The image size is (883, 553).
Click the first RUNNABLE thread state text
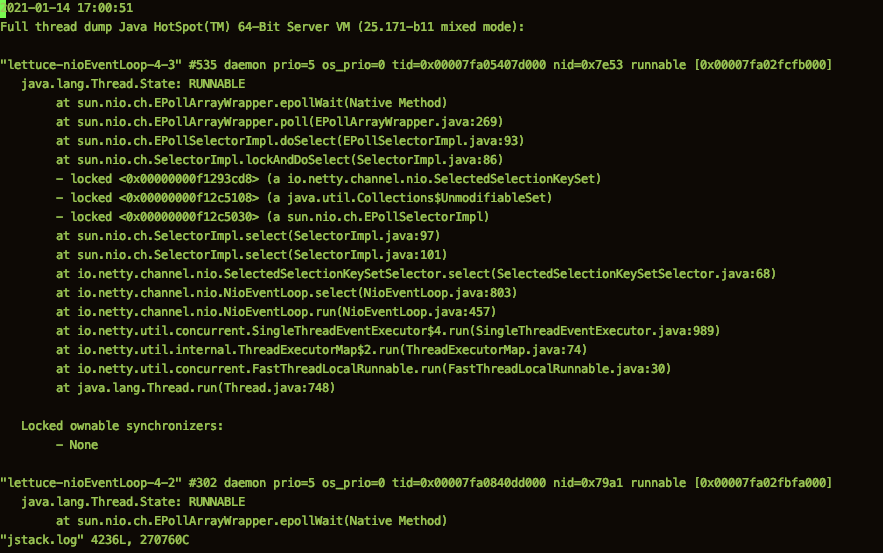pos(216,84)
